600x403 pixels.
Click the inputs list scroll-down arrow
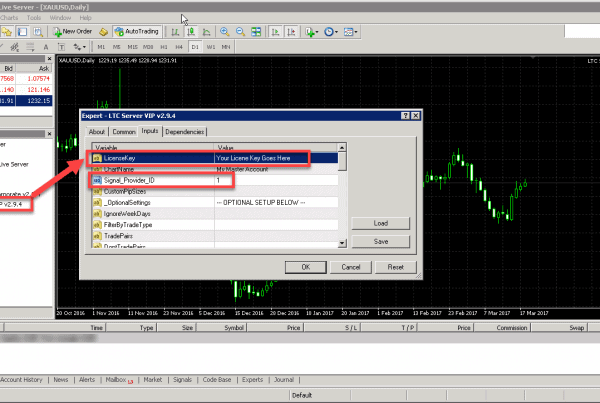pos(342,243)
